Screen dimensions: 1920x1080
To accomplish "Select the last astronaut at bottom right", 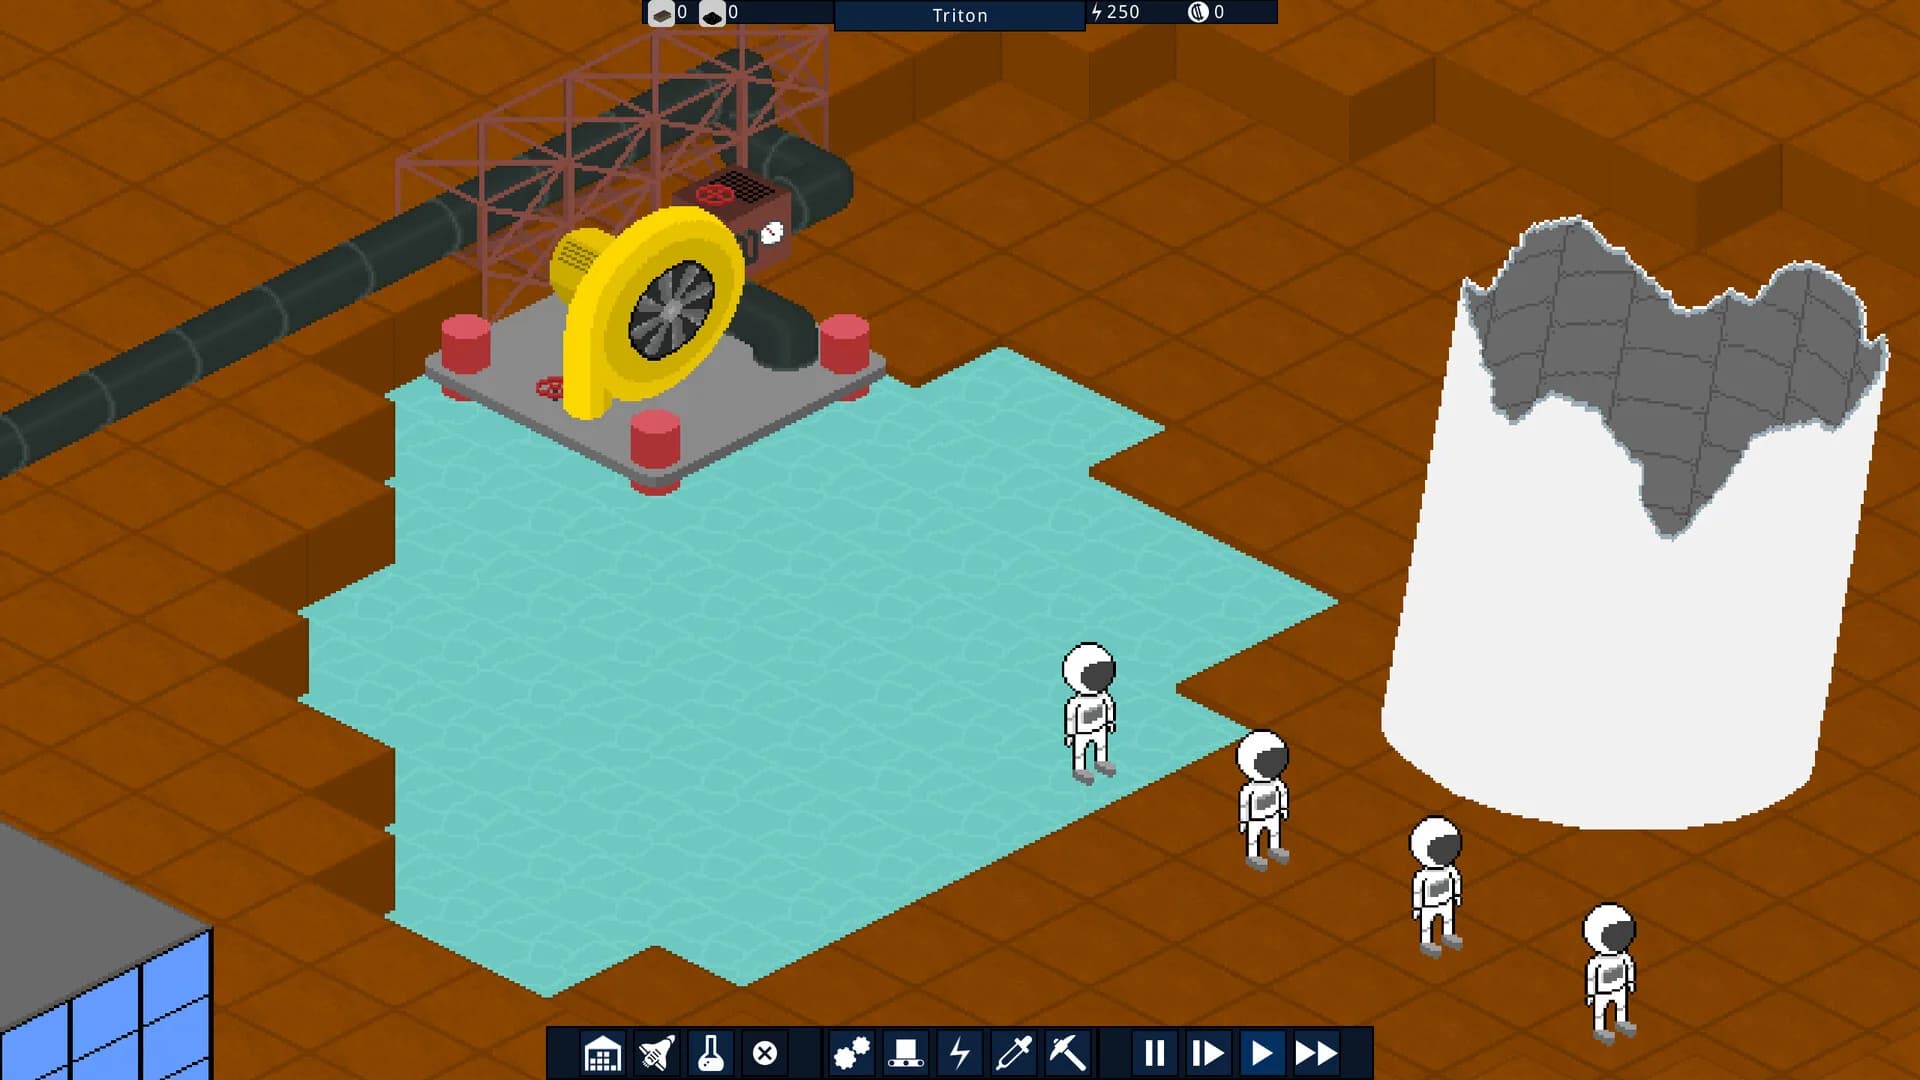I will click(1610, 973).
